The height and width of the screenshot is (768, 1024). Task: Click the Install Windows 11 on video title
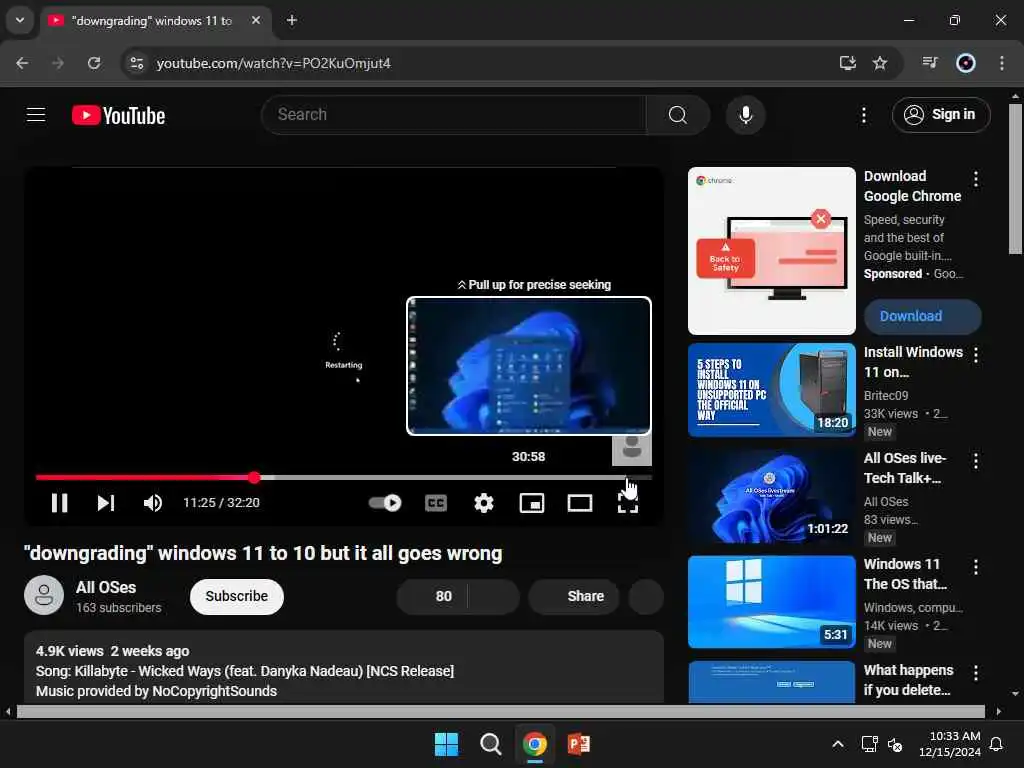coord(913,362)
